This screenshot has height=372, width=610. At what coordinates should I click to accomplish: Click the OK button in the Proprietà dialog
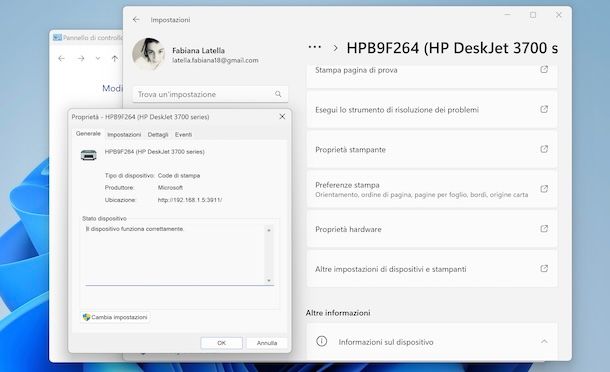click(x=221, y=343)
